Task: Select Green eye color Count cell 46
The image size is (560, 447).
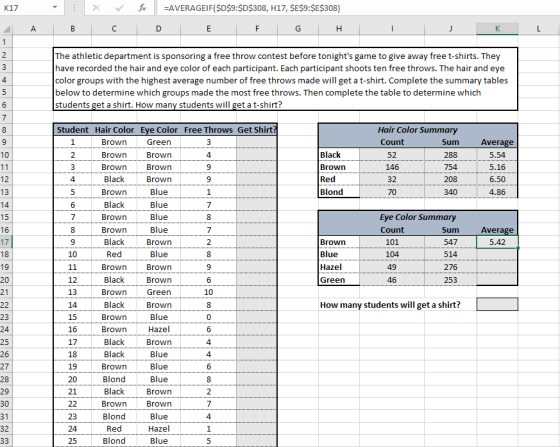Action: 392,280
